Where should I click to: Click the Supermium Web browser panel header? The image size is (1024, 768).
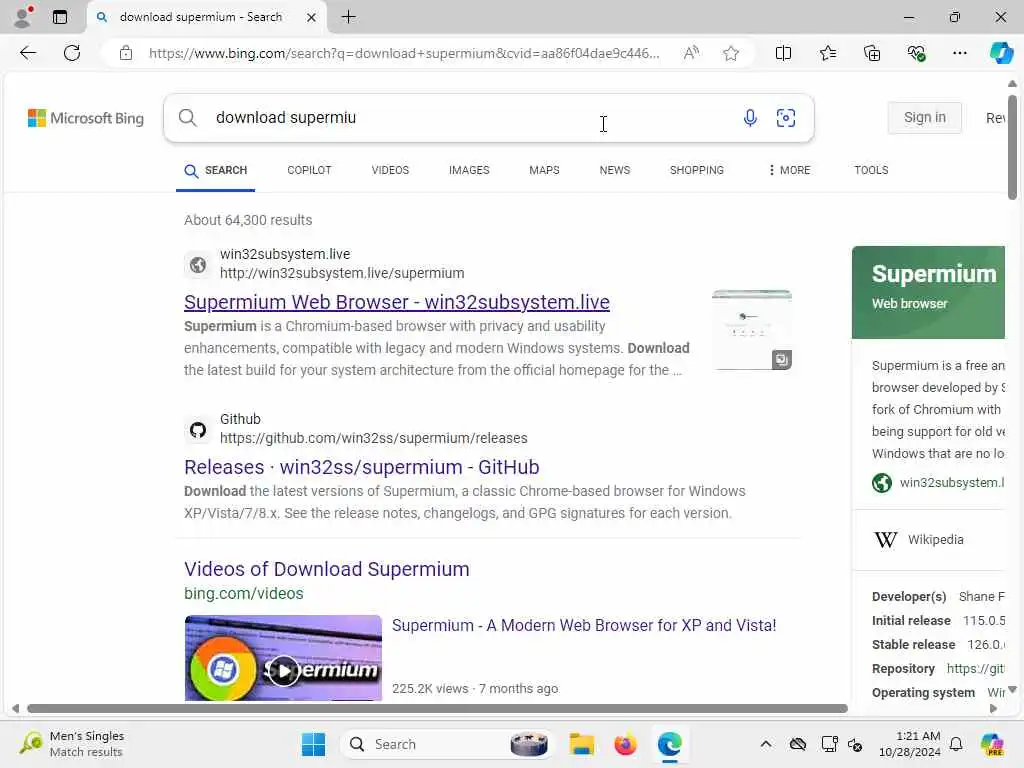[x=928, y=292]
